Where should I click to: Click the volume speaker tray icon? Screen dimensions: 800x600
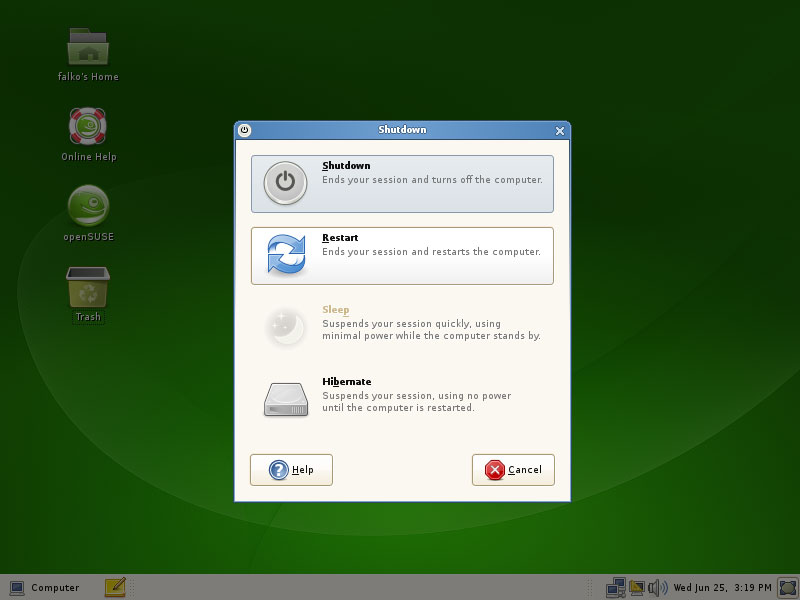pyautogui.click(x=658, y=588)
